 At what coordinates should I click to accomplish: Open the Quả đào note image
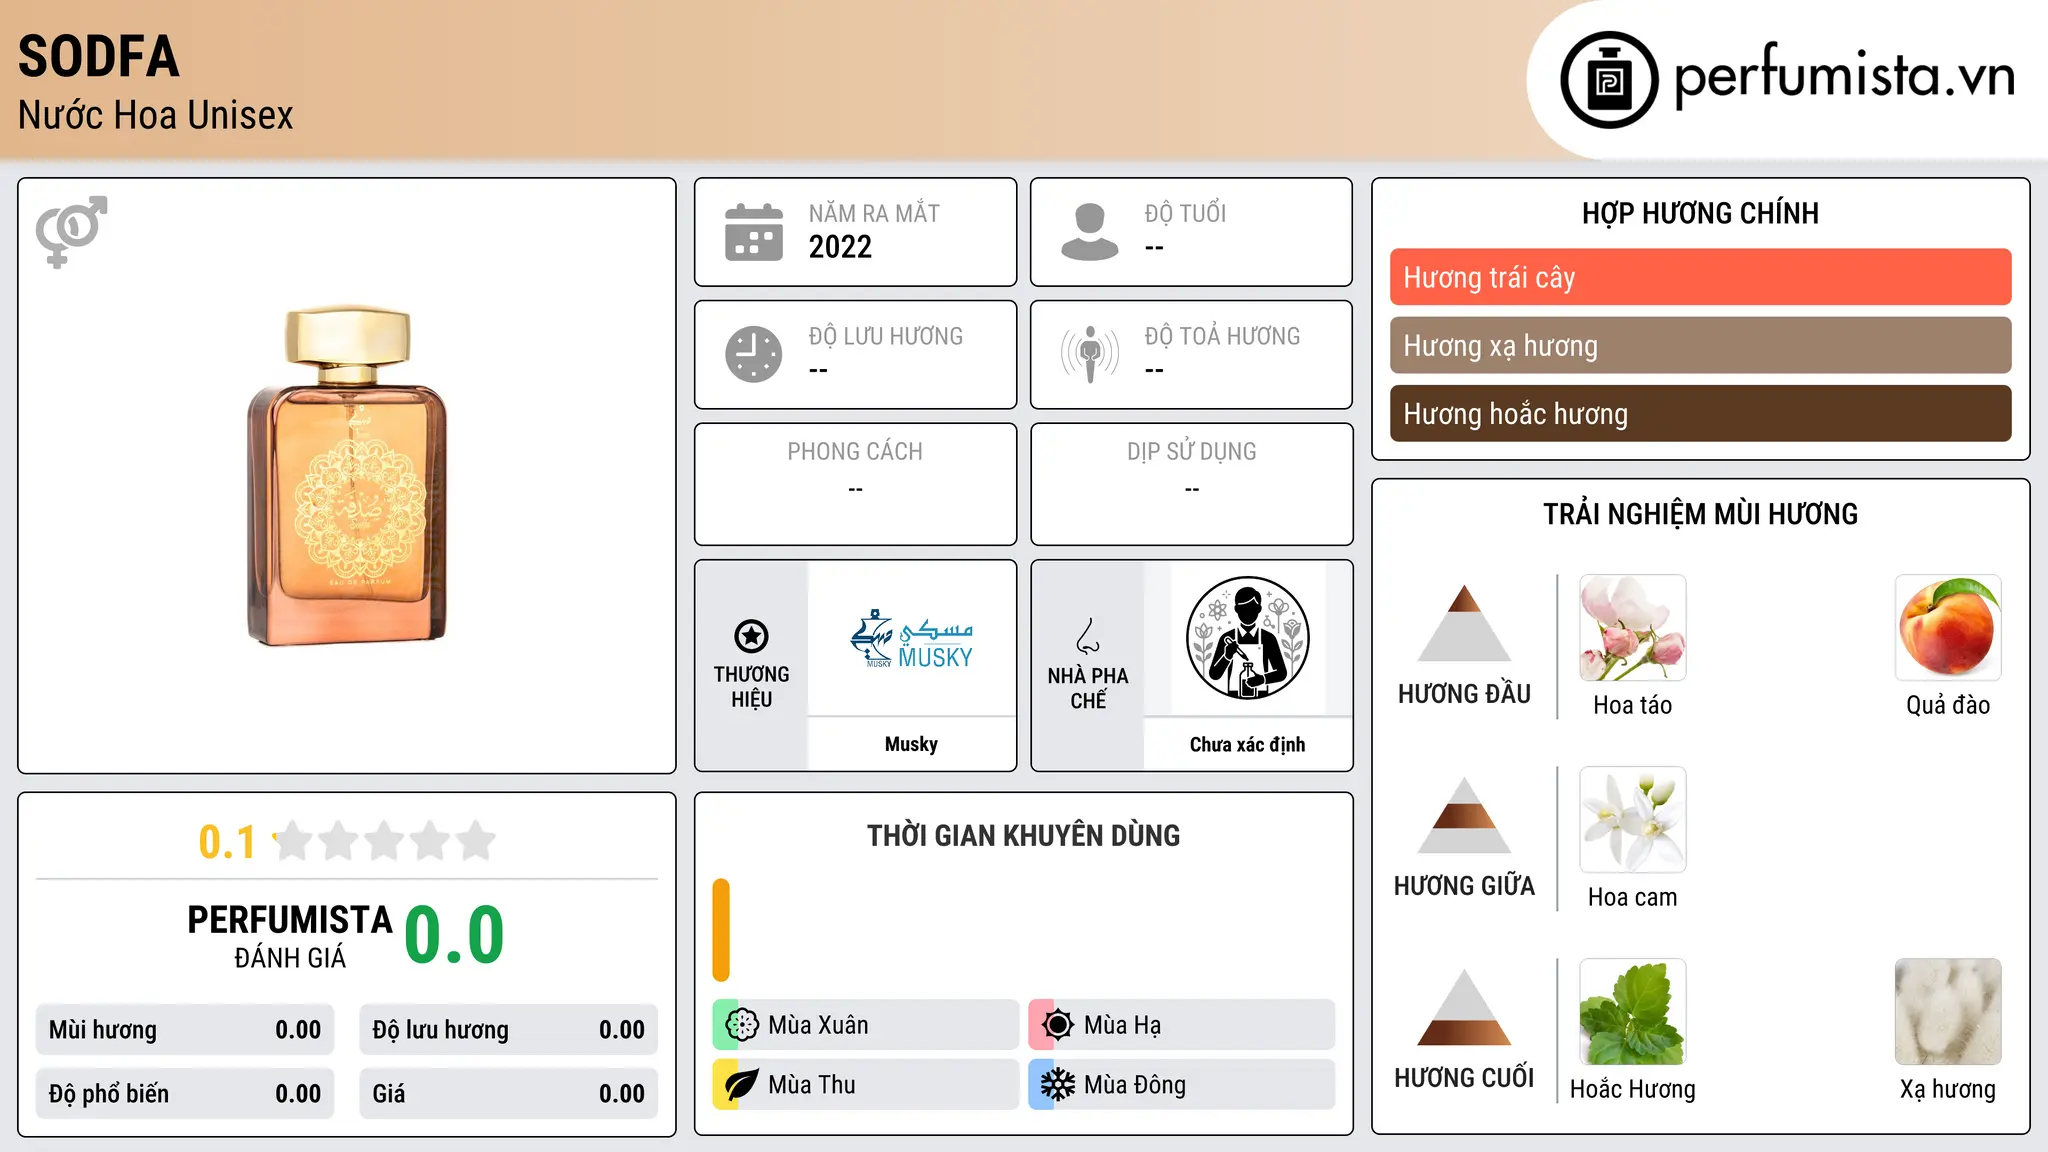tap(1948, 628)
